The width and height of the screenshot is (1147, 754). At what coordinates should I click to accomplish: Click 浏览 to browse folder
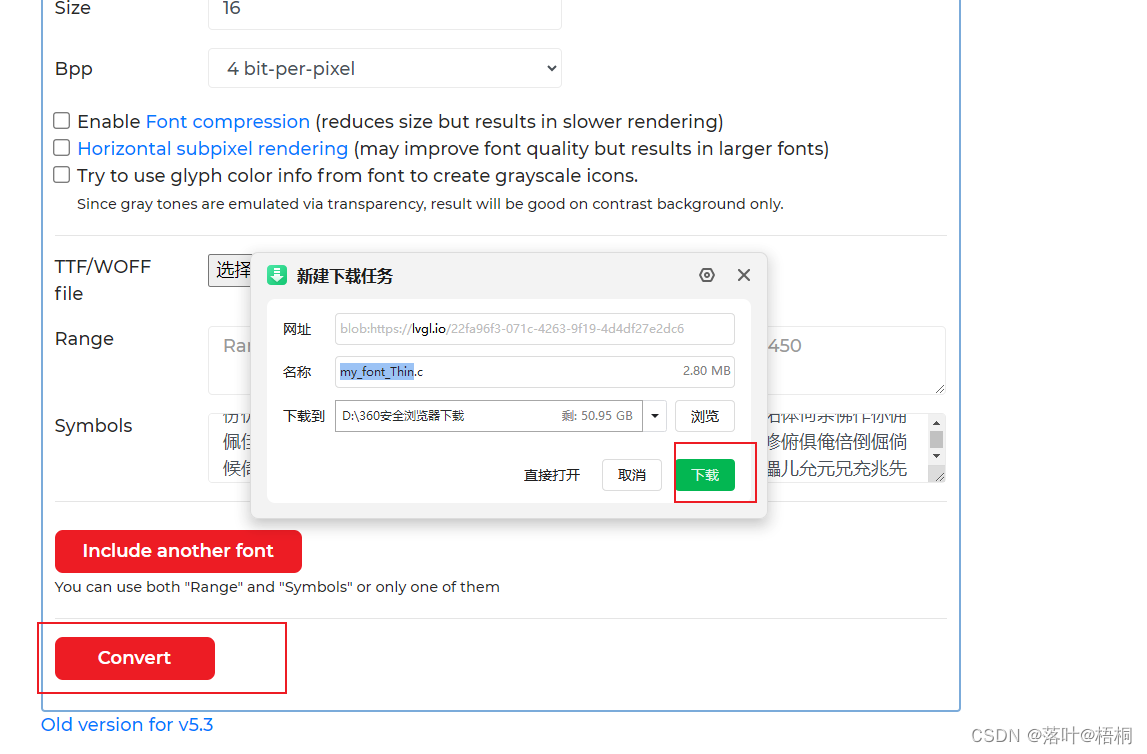point(704,416)
